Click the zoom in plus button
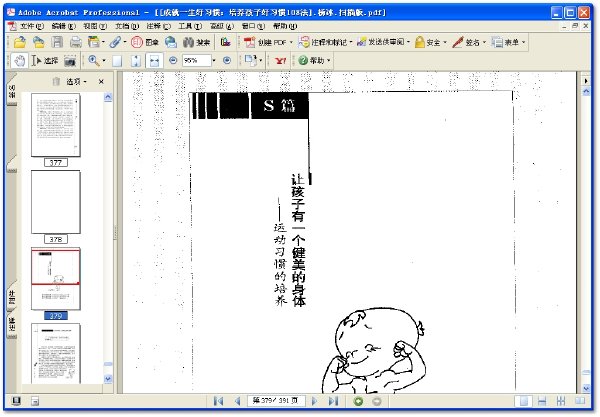Screen dimensions: 600x417 tap(227, 60)
